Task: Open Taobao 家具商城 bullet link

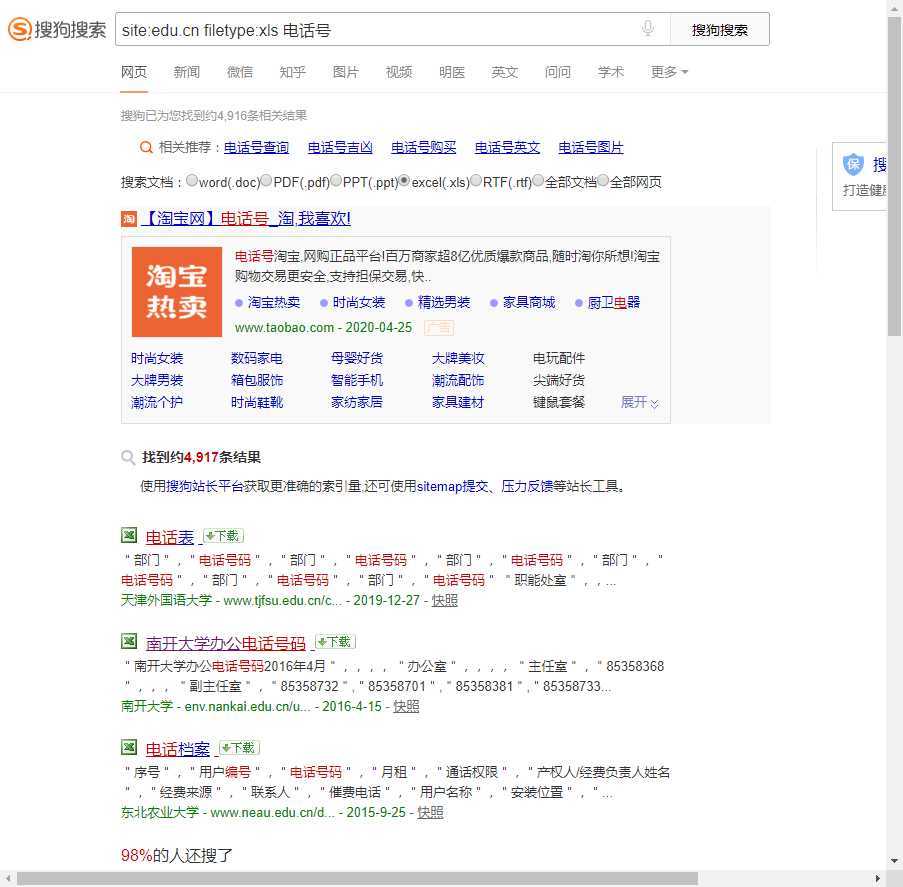Action: (x=529, y=302)
